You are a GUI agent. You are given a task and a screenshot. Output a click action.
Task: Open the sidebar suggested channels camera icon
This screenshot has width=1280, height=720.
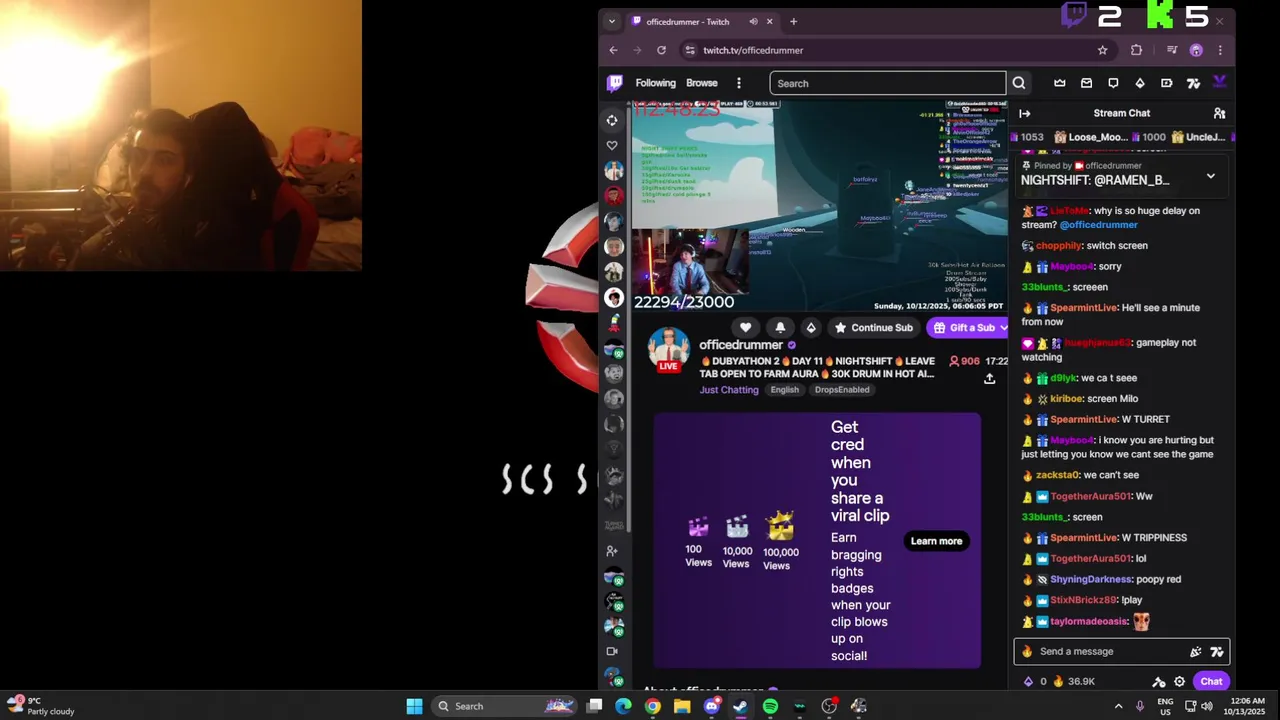[612, 652]
